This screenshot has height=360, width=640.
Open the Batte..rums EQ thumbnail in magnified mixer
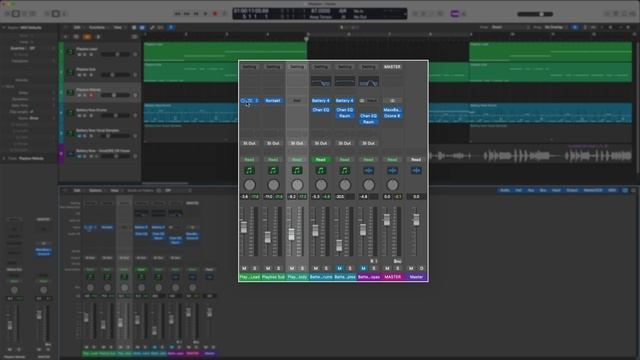click(321, 82)
